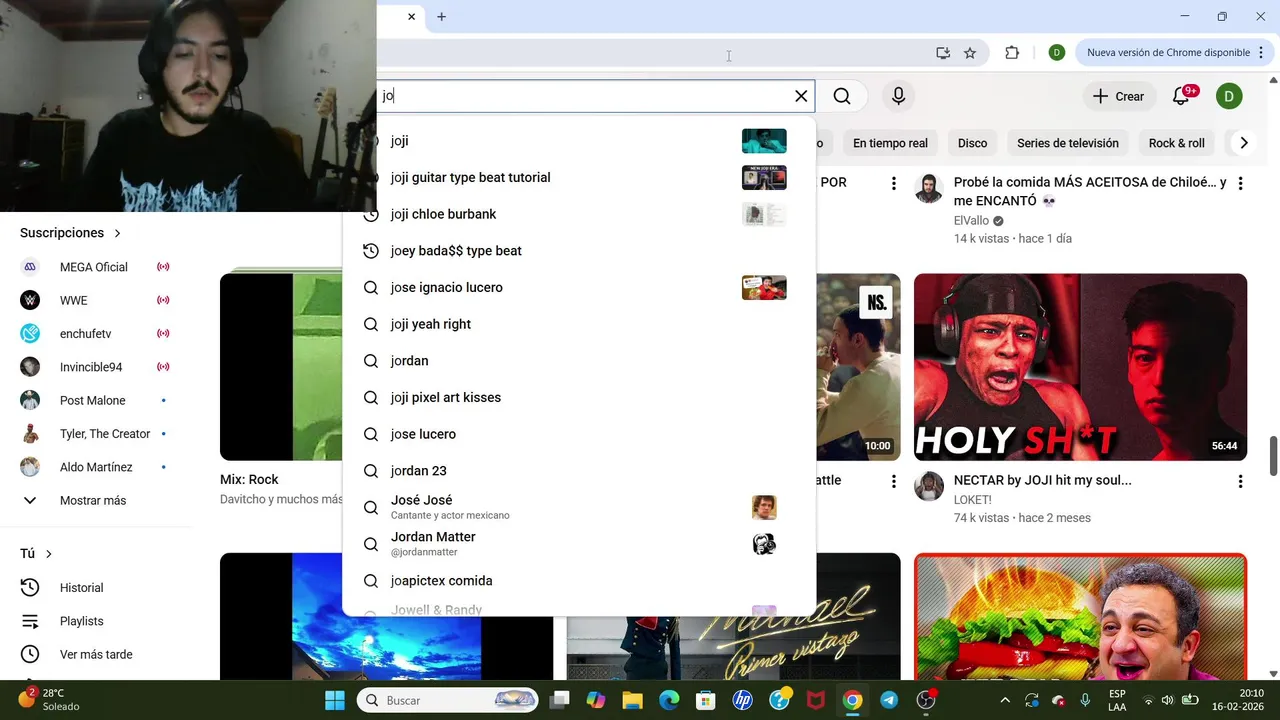Select the 'joji' suggestion
The width and height of the screenshot is (1280, 720).
tap(580, 141)
